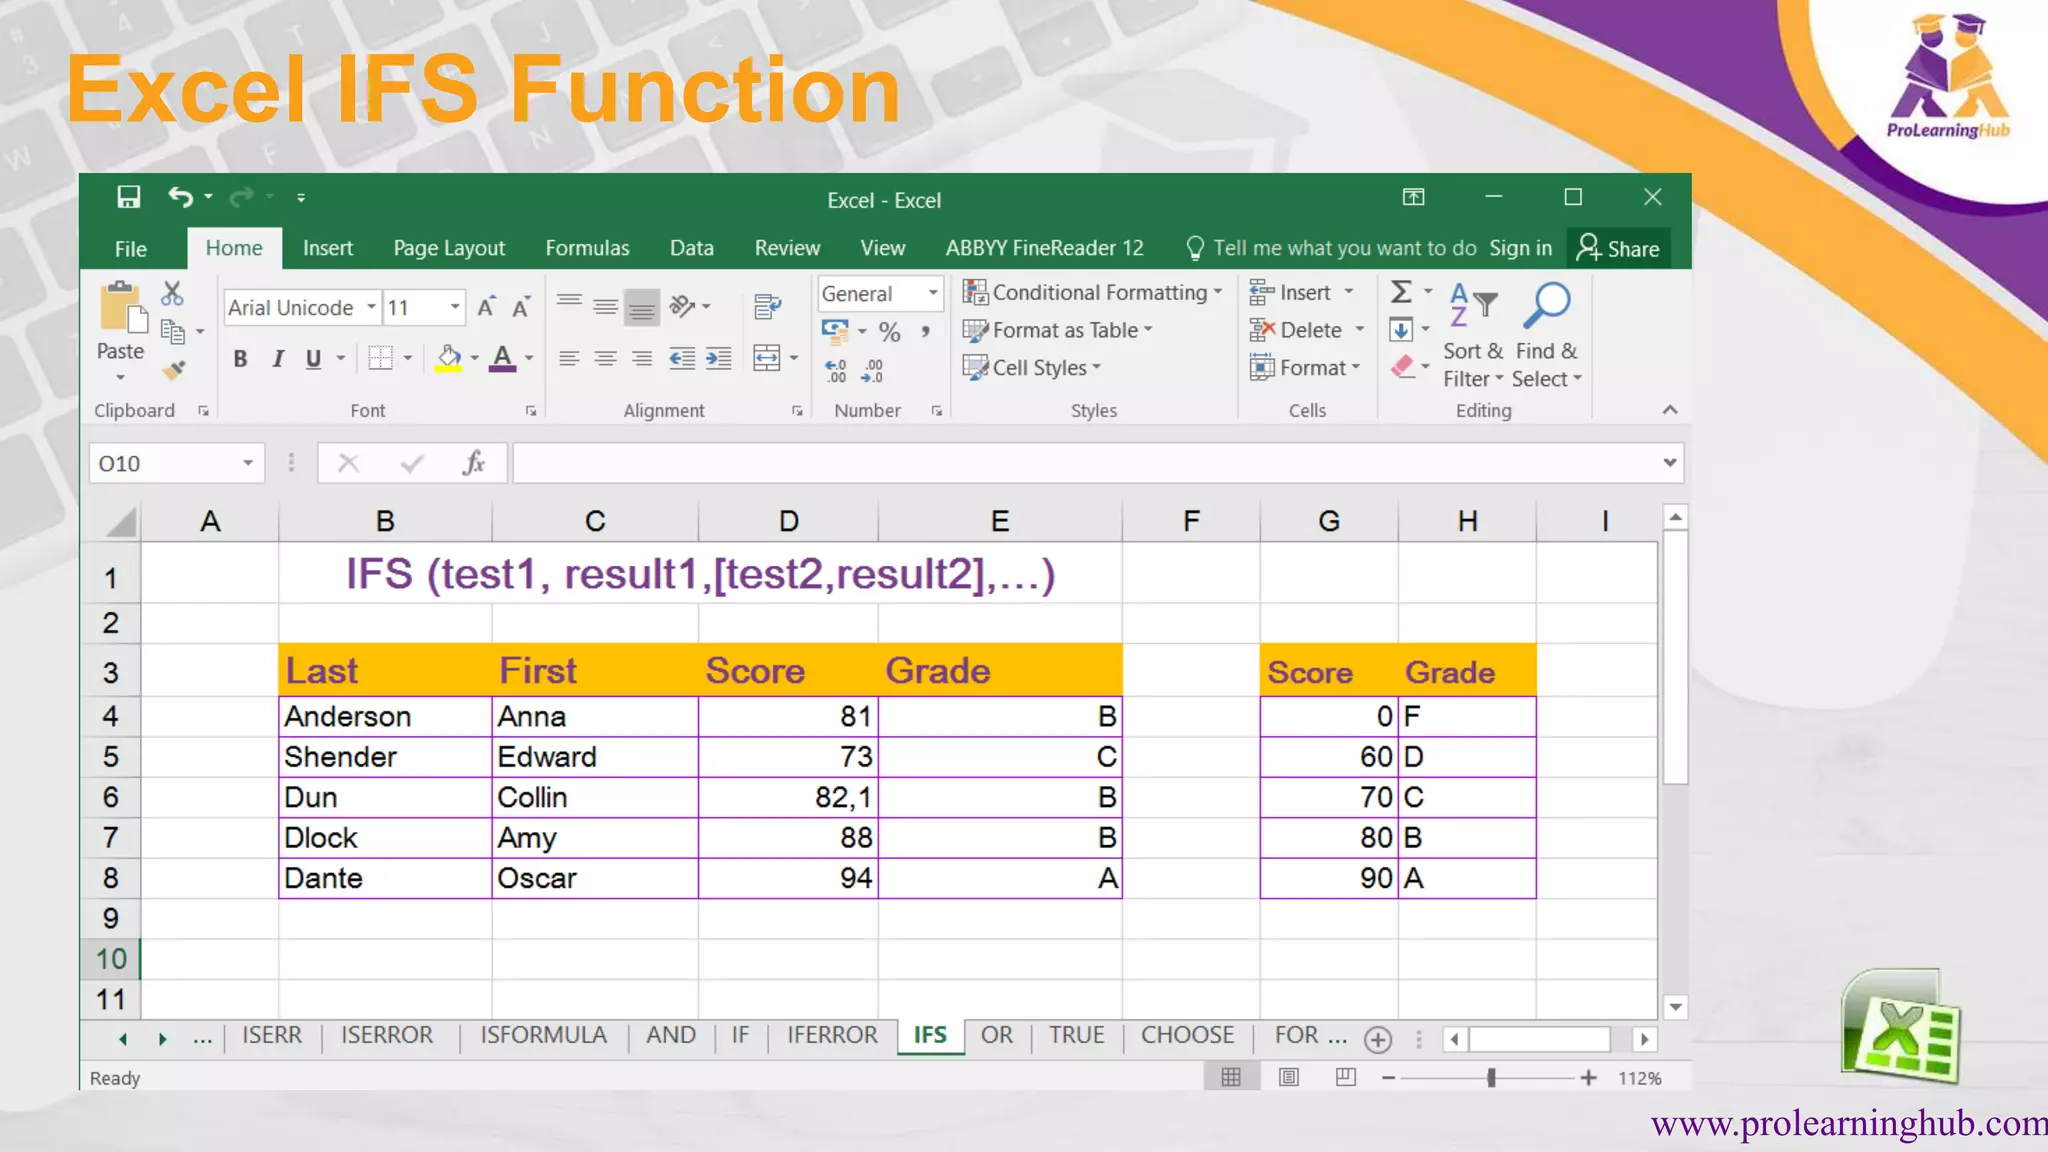Click the Cut scissors icon
2048x1152 pixels.
click(x=172, y=293)
